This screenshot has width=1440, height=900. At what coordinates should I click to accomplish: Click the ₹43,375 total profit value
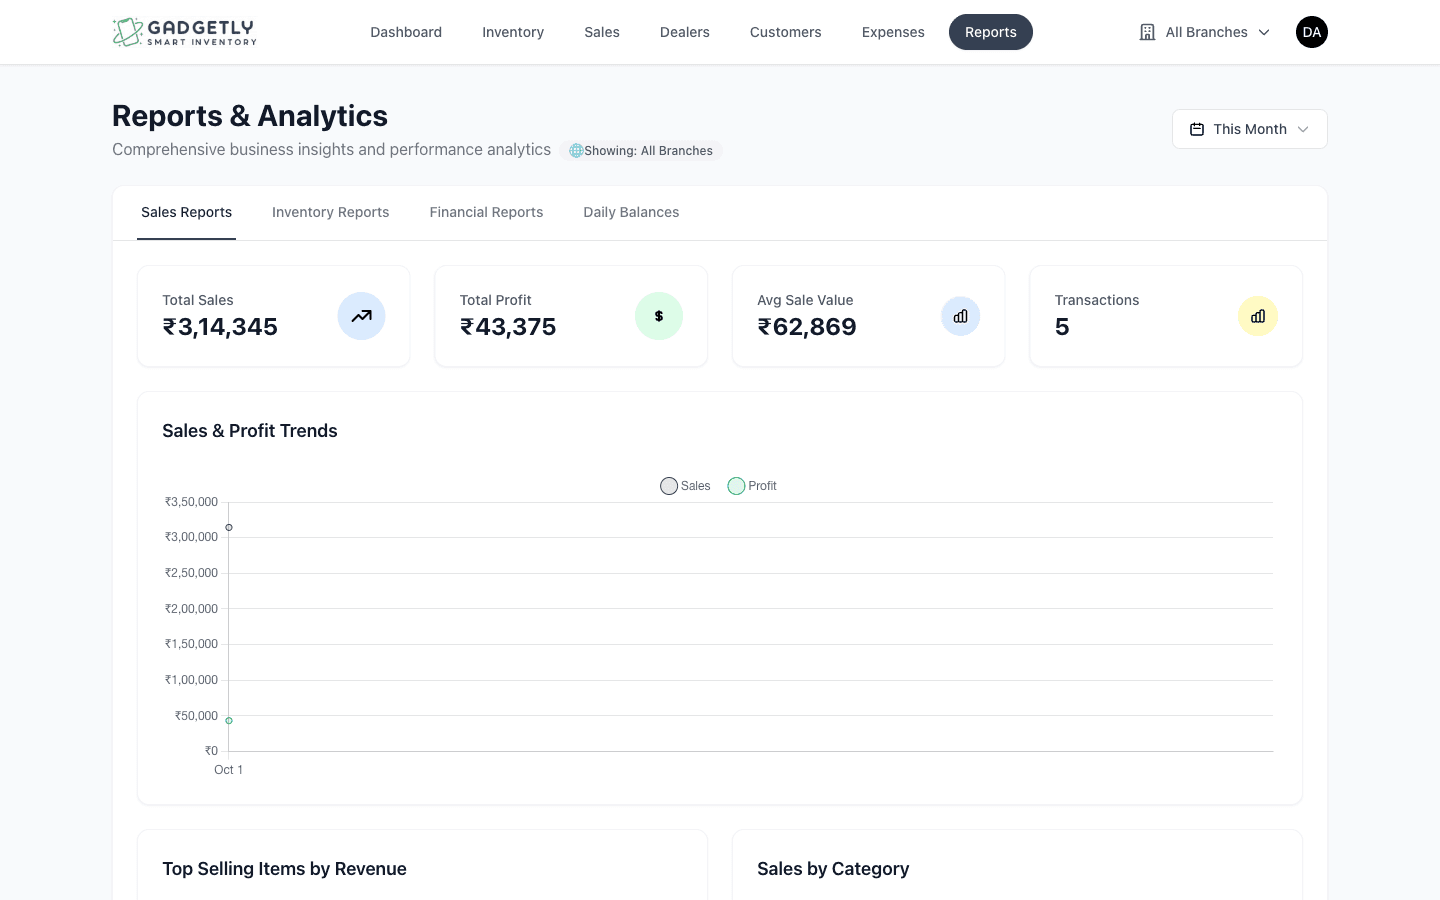tap(508, 327)
